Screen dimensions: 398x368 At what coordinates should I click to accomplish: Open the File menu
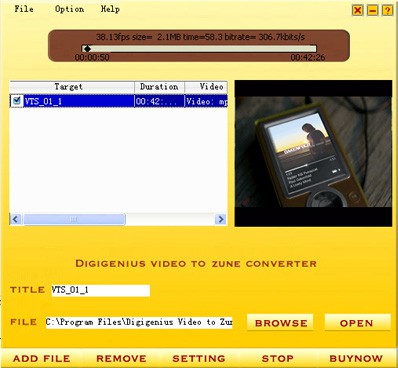[x=24, y=9]
